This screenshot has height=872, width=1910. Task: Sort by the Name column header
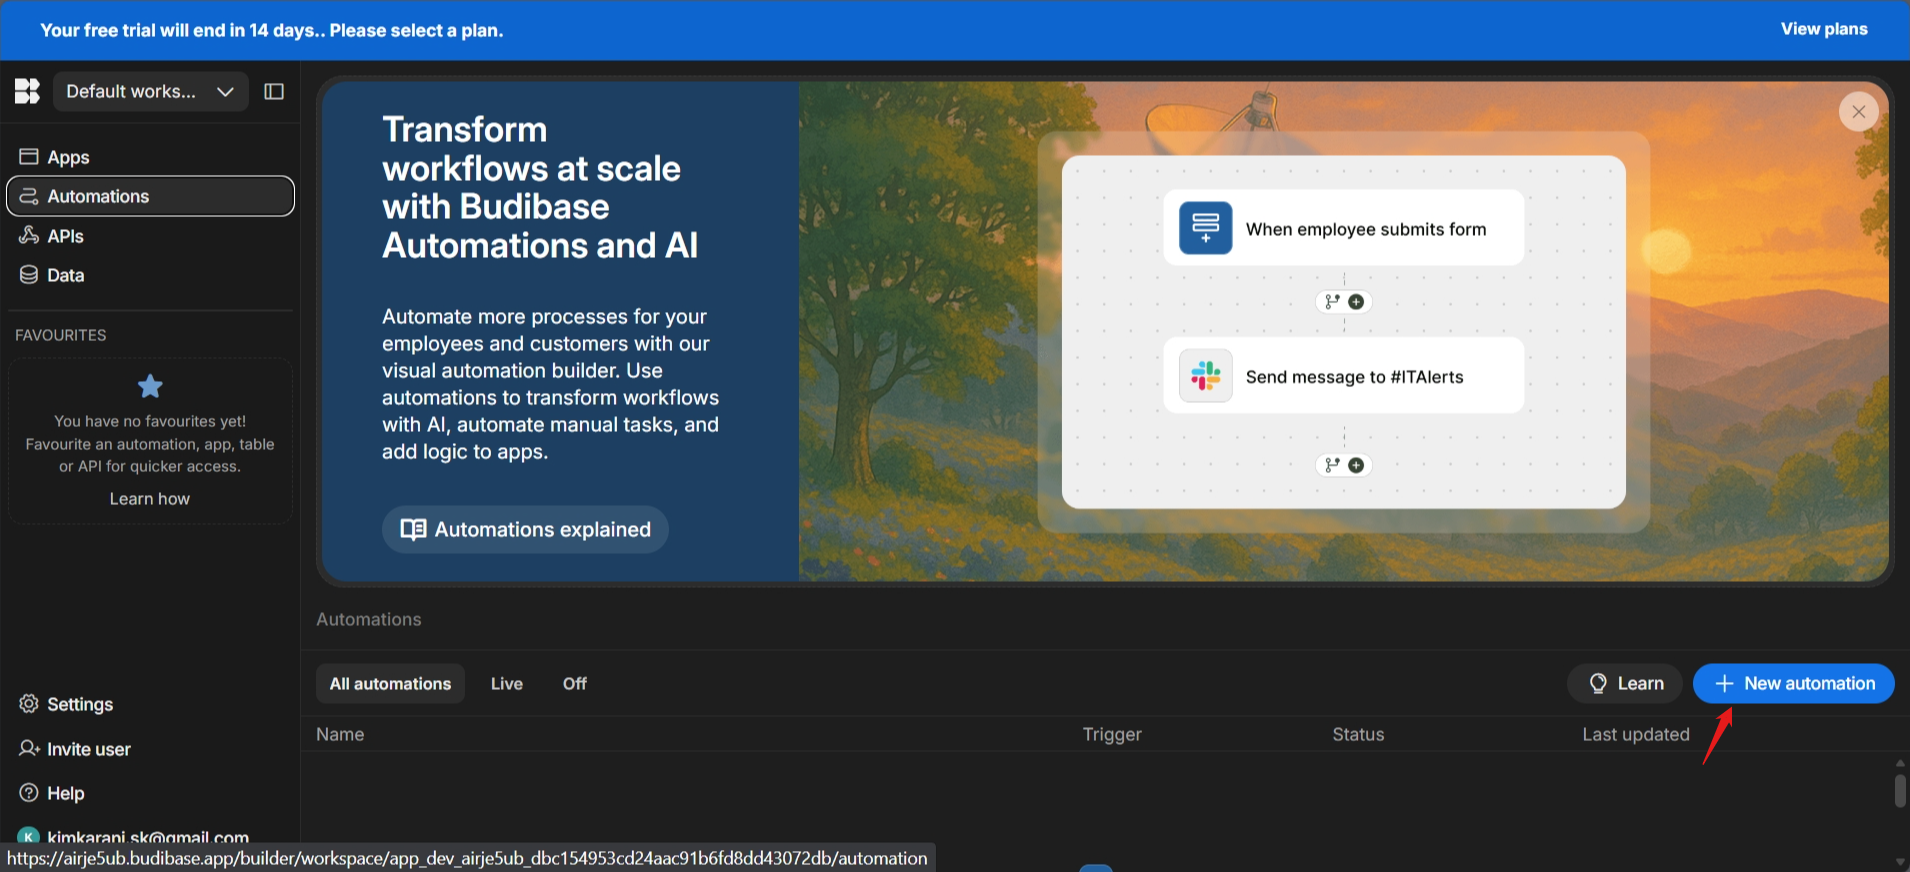click(x=340, y=734)
